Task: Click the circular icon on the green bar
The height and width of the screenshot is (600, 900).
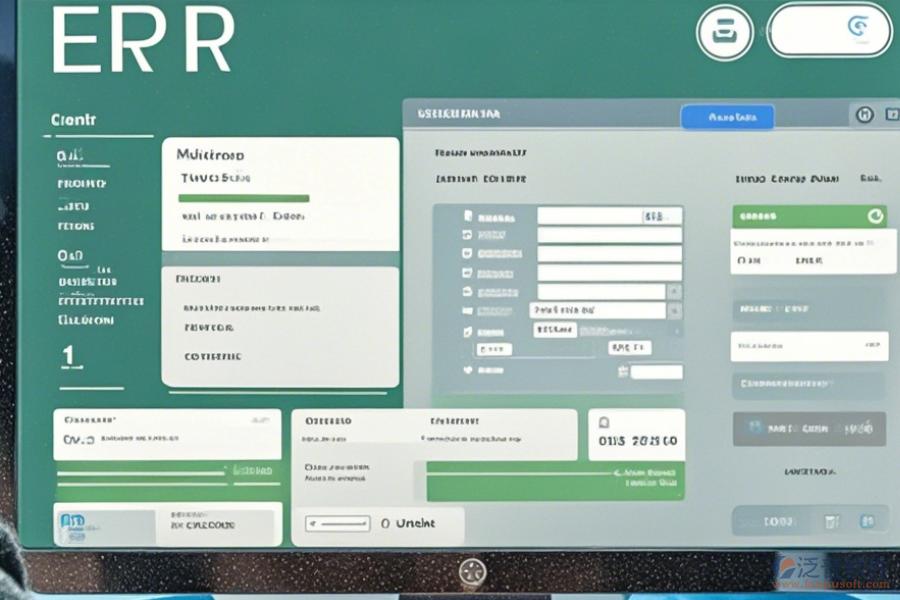Action: click(x=875, y=216)
